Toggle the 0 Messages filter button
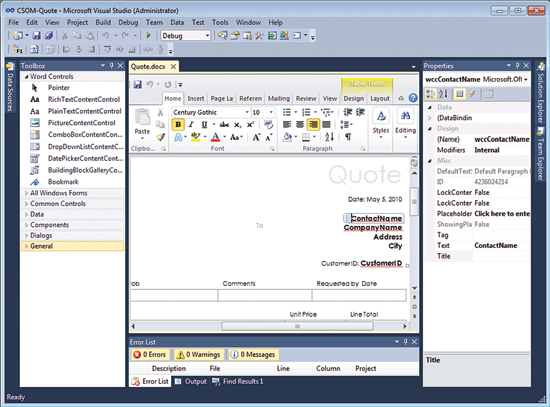Screen dimensions: 550x407 253,355
